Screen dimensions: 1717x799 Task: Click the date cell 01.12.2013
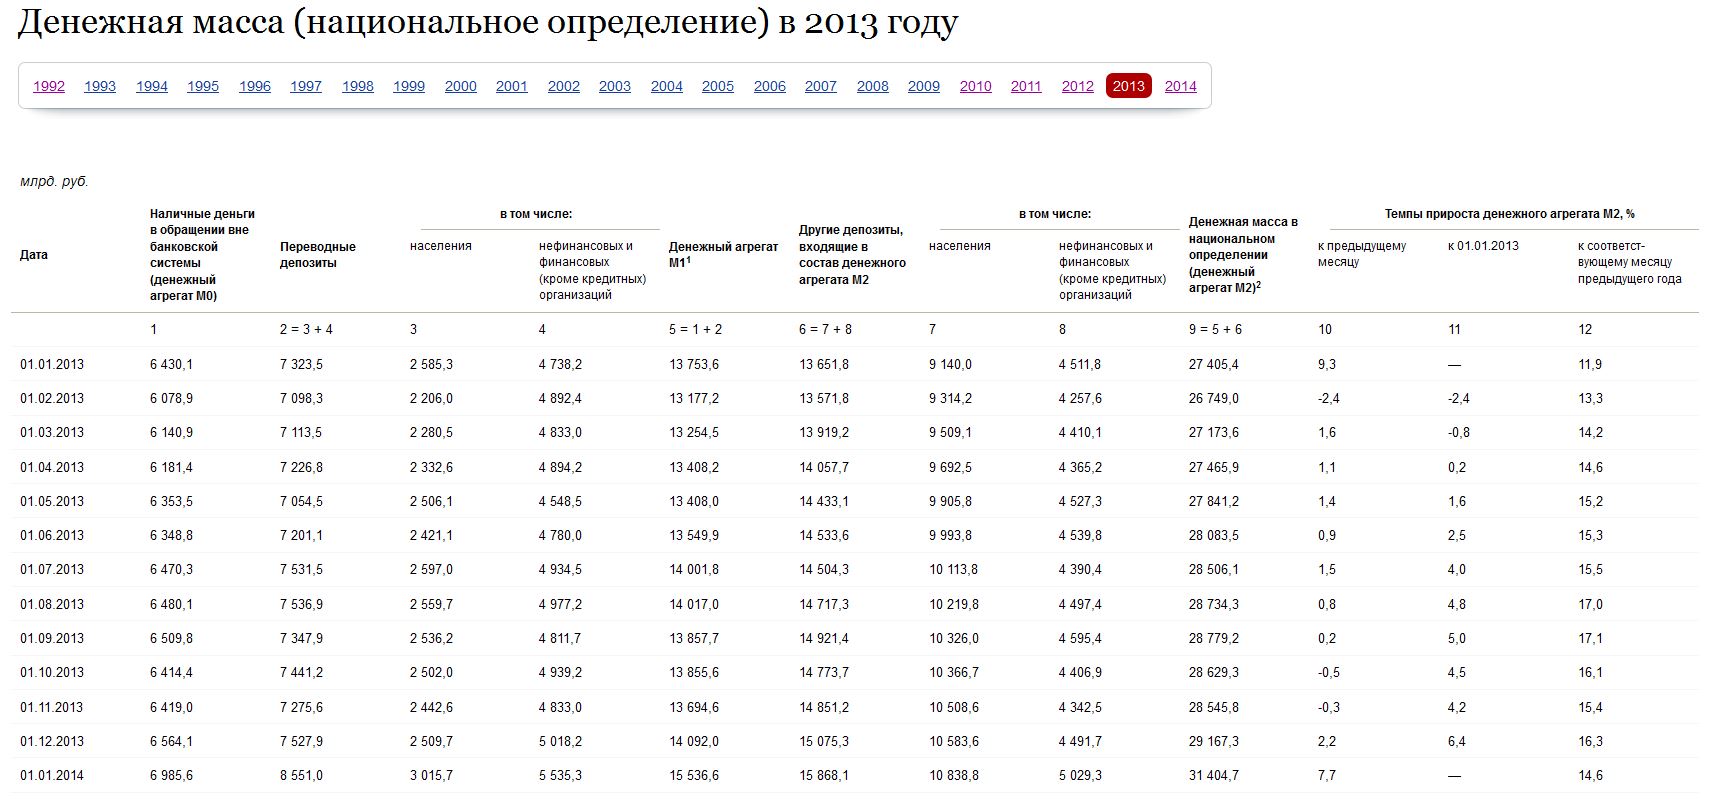pyautogui.click(x=52, y=741)
